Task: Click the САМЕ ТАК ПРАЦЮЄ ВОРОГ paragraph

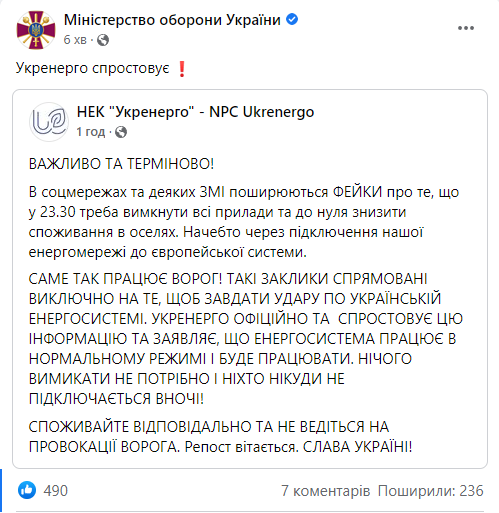Action: (x=246, y=339)
